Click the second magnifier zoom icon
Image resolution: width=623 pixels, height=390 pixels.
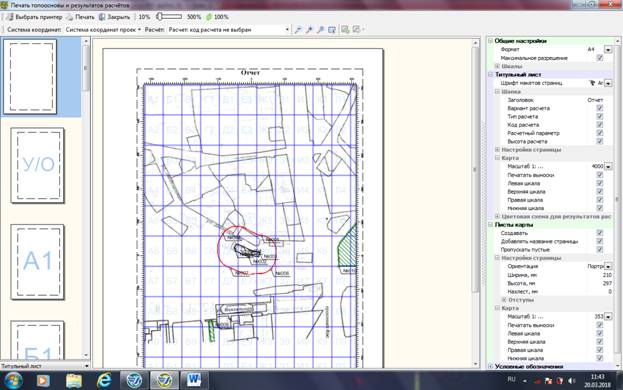[309, 30]
